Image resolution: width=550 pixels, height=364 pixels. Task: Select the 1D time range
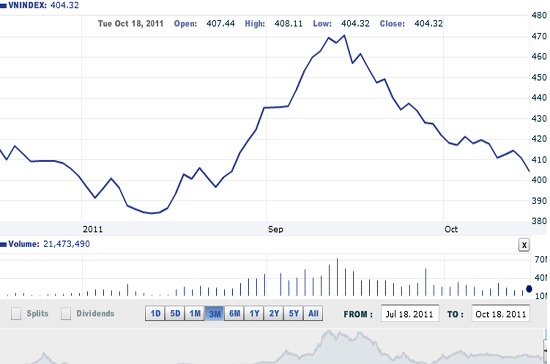[x=155, y=314]
